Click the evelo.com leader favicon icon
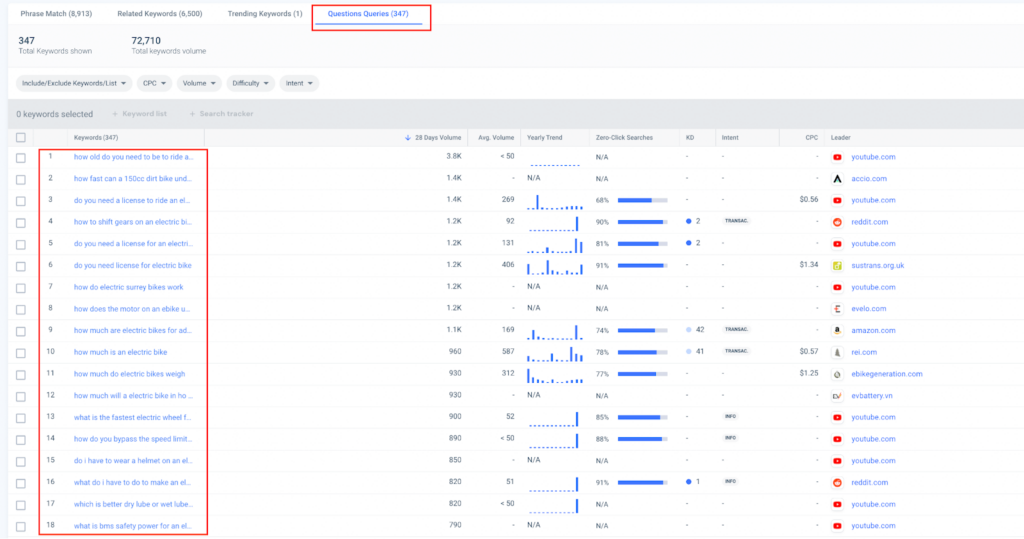 click(837, 309)
